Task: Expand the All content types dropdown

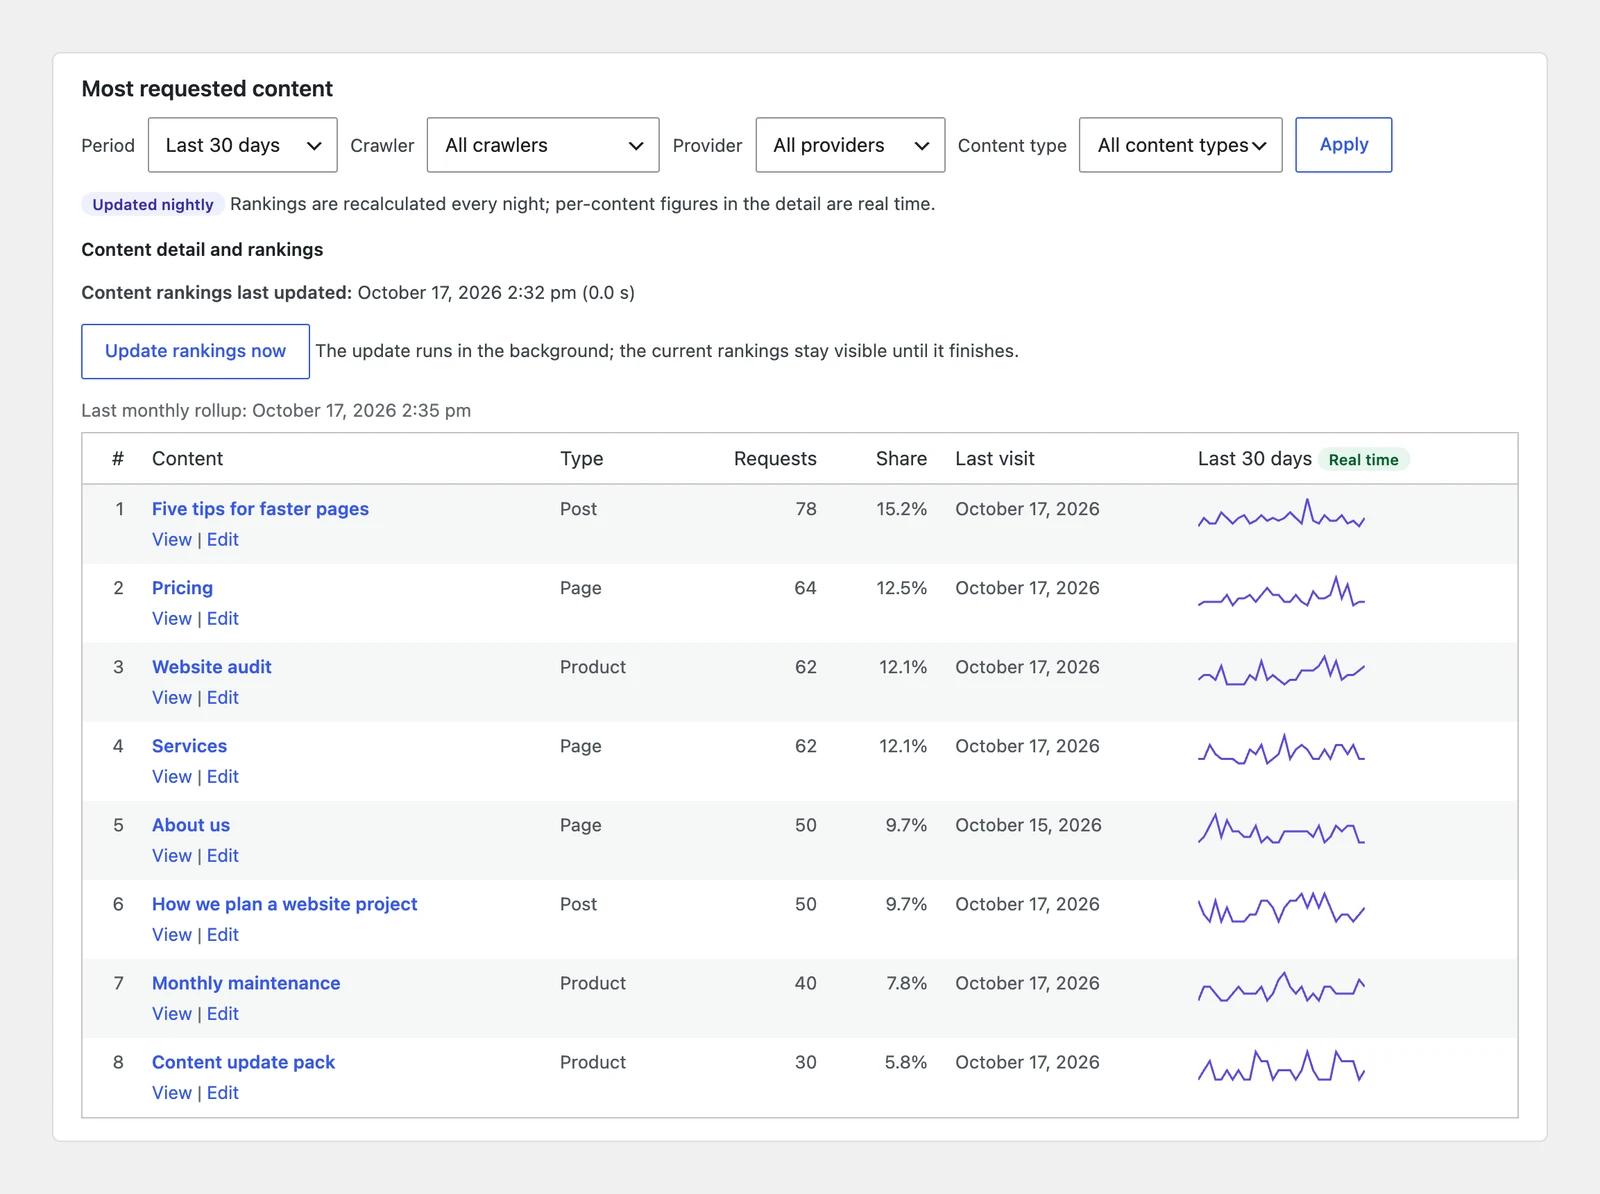Action: (x=1181, y=145)
